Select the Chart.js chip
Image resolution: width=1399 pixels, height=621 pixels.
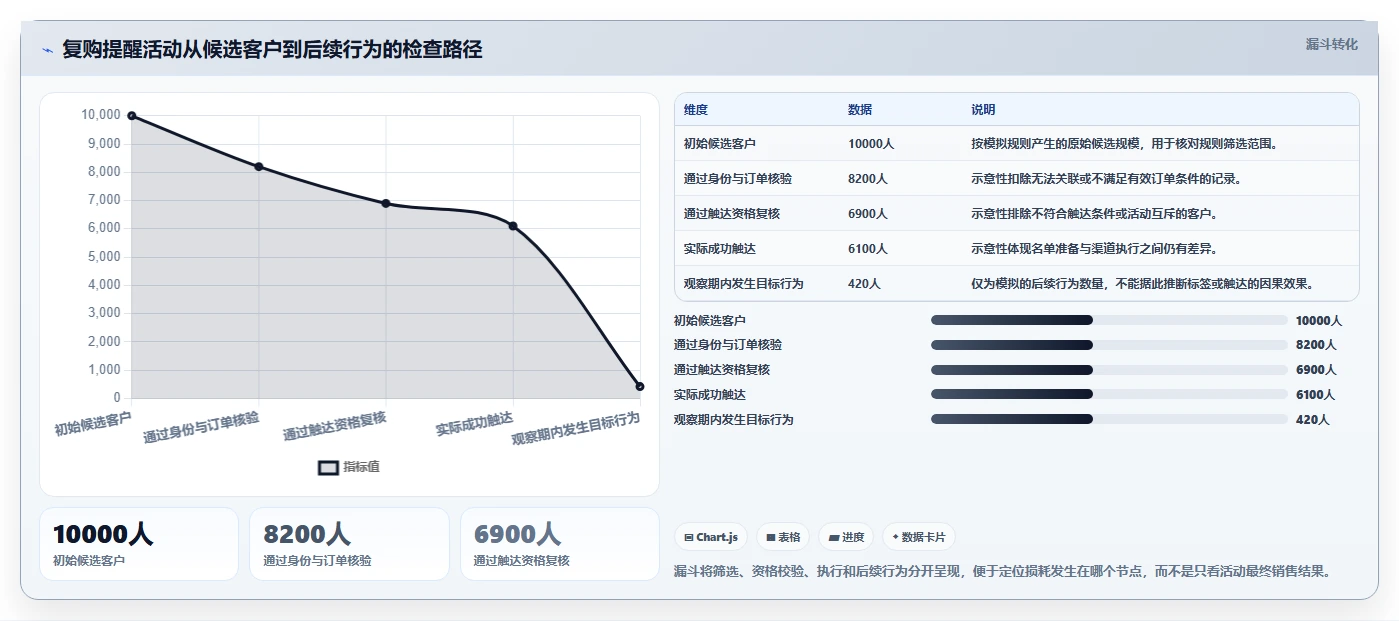[x=711, y=537]
